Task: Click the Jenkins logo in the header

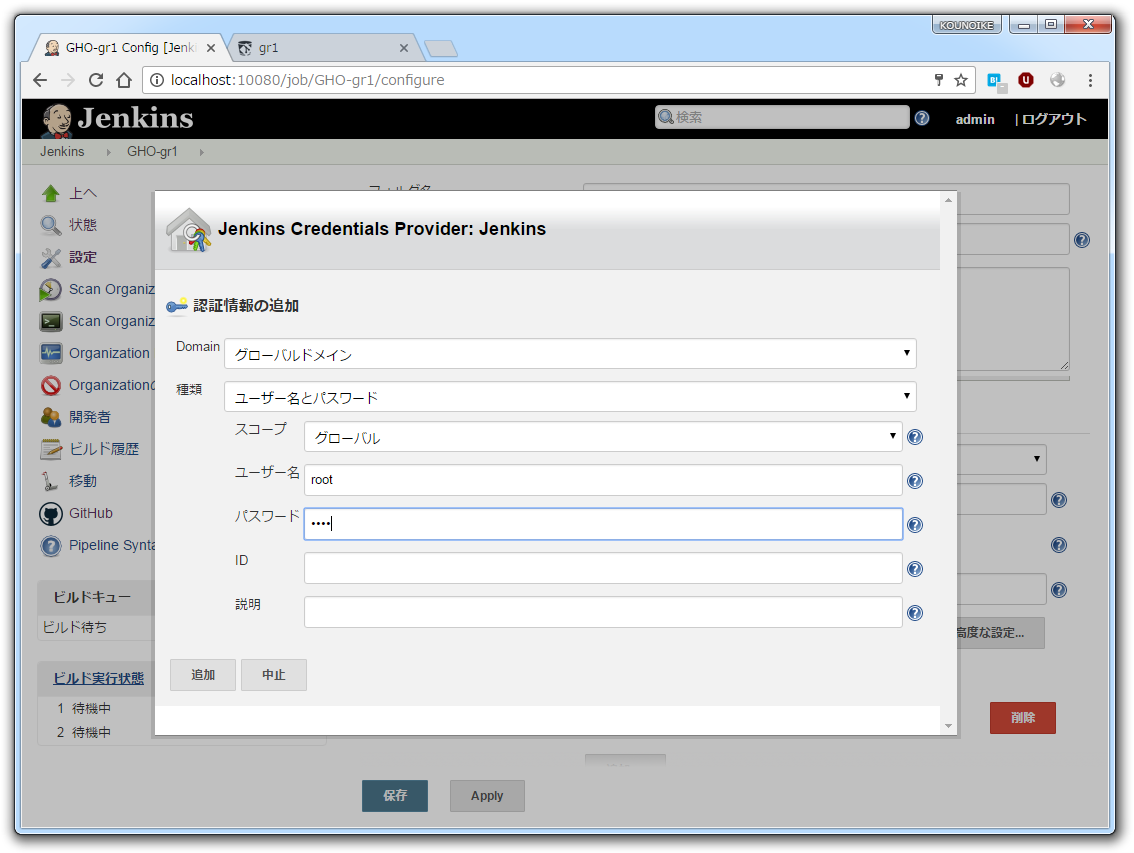Action: coord(57,119)
